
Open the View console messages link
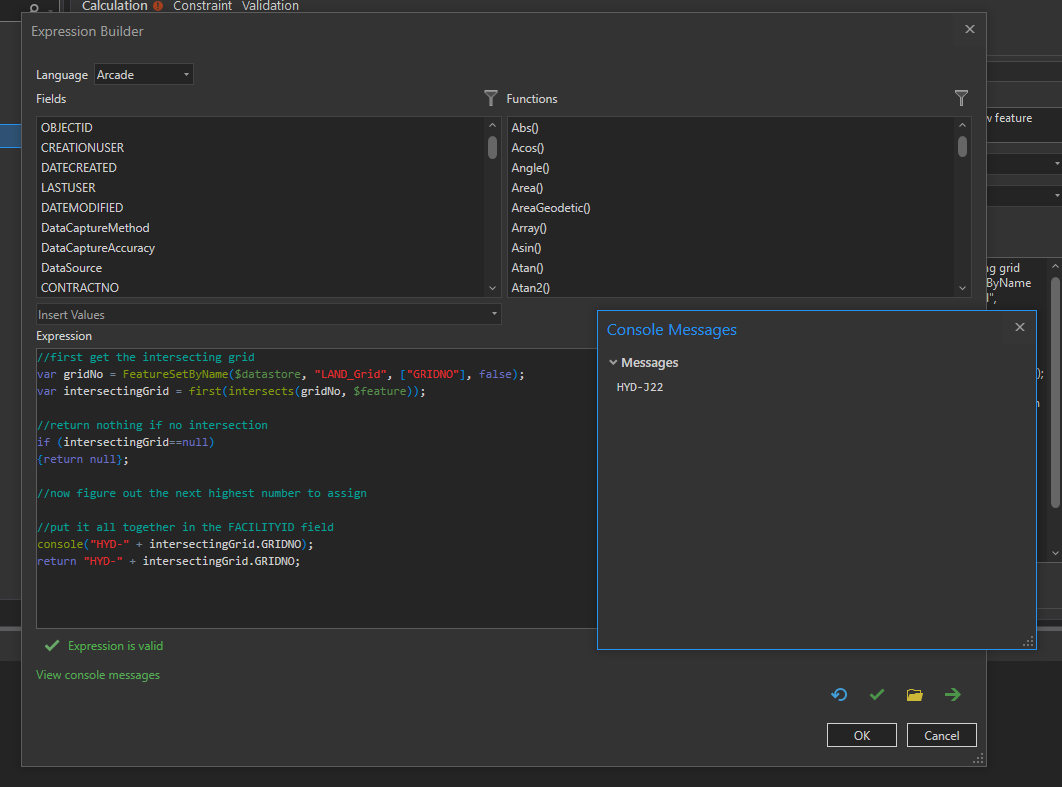click(98, 675)
